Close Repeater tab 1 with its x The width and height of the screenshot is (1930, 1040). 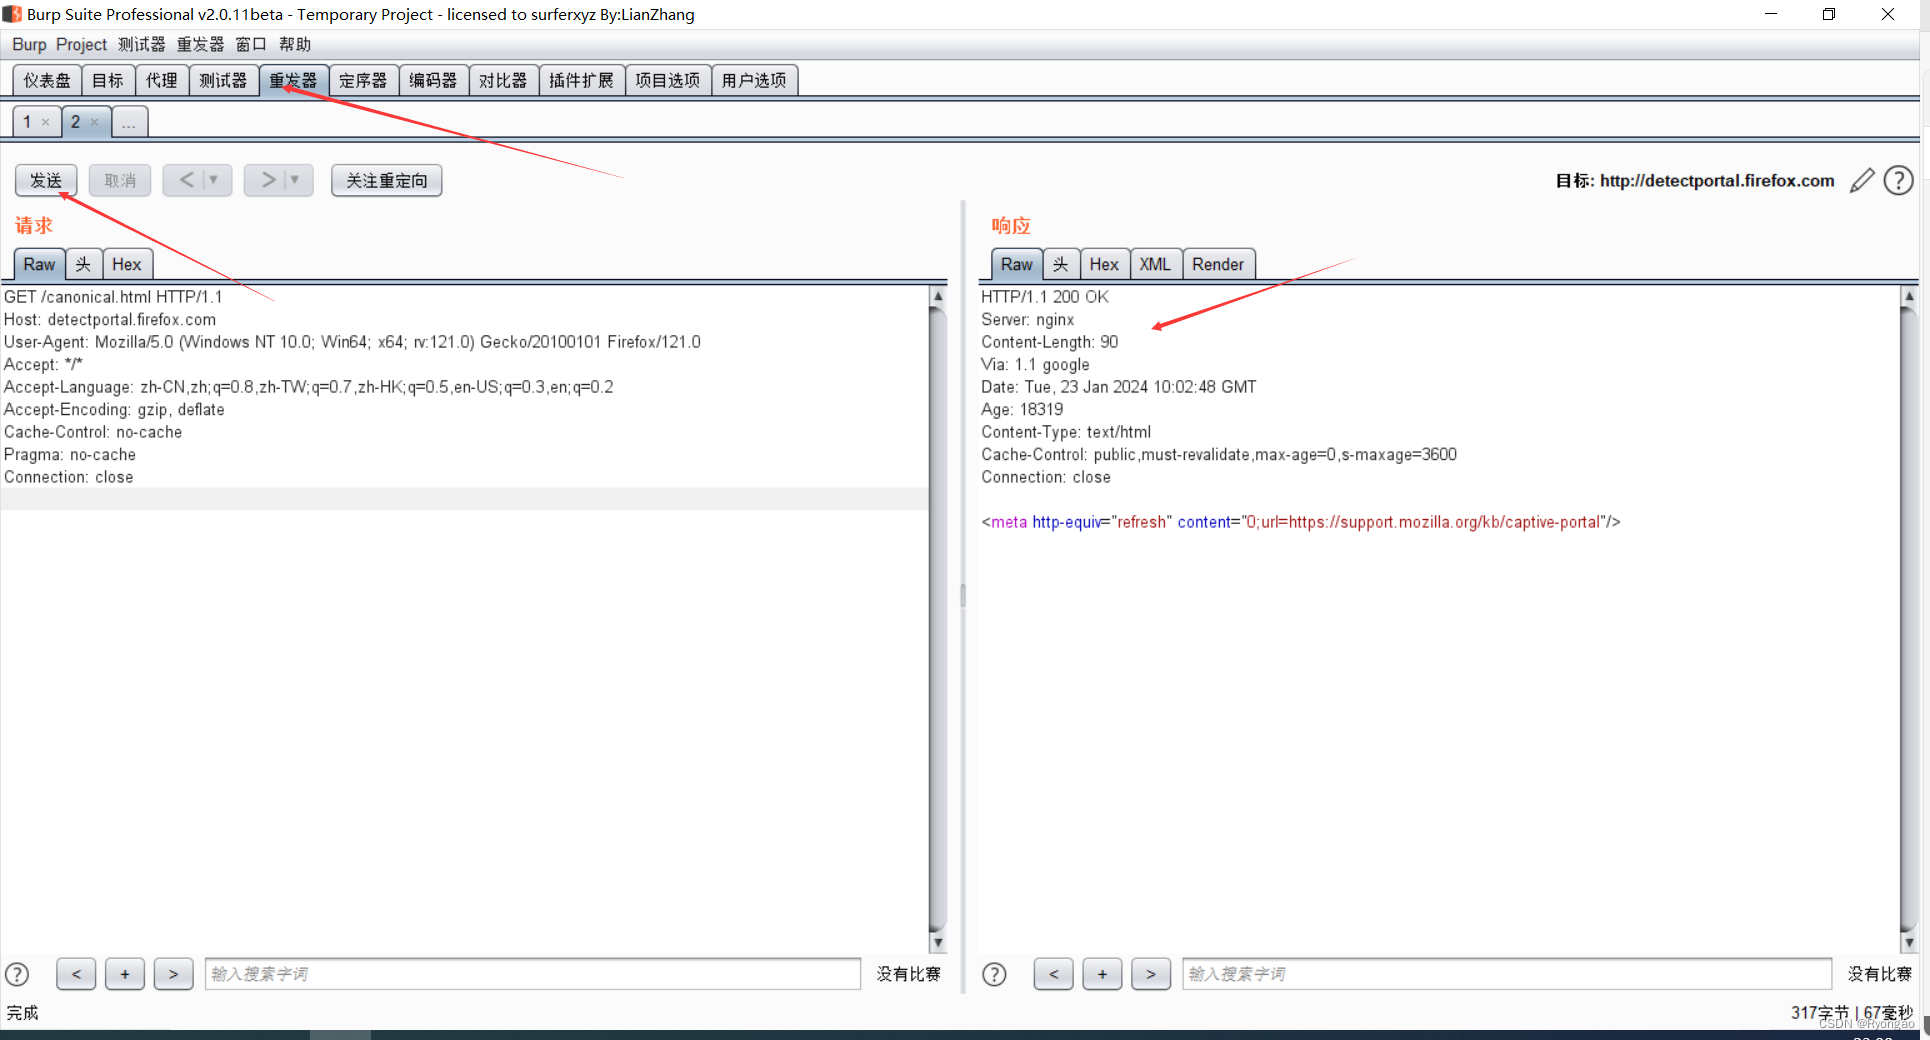(x=45, y=122)
